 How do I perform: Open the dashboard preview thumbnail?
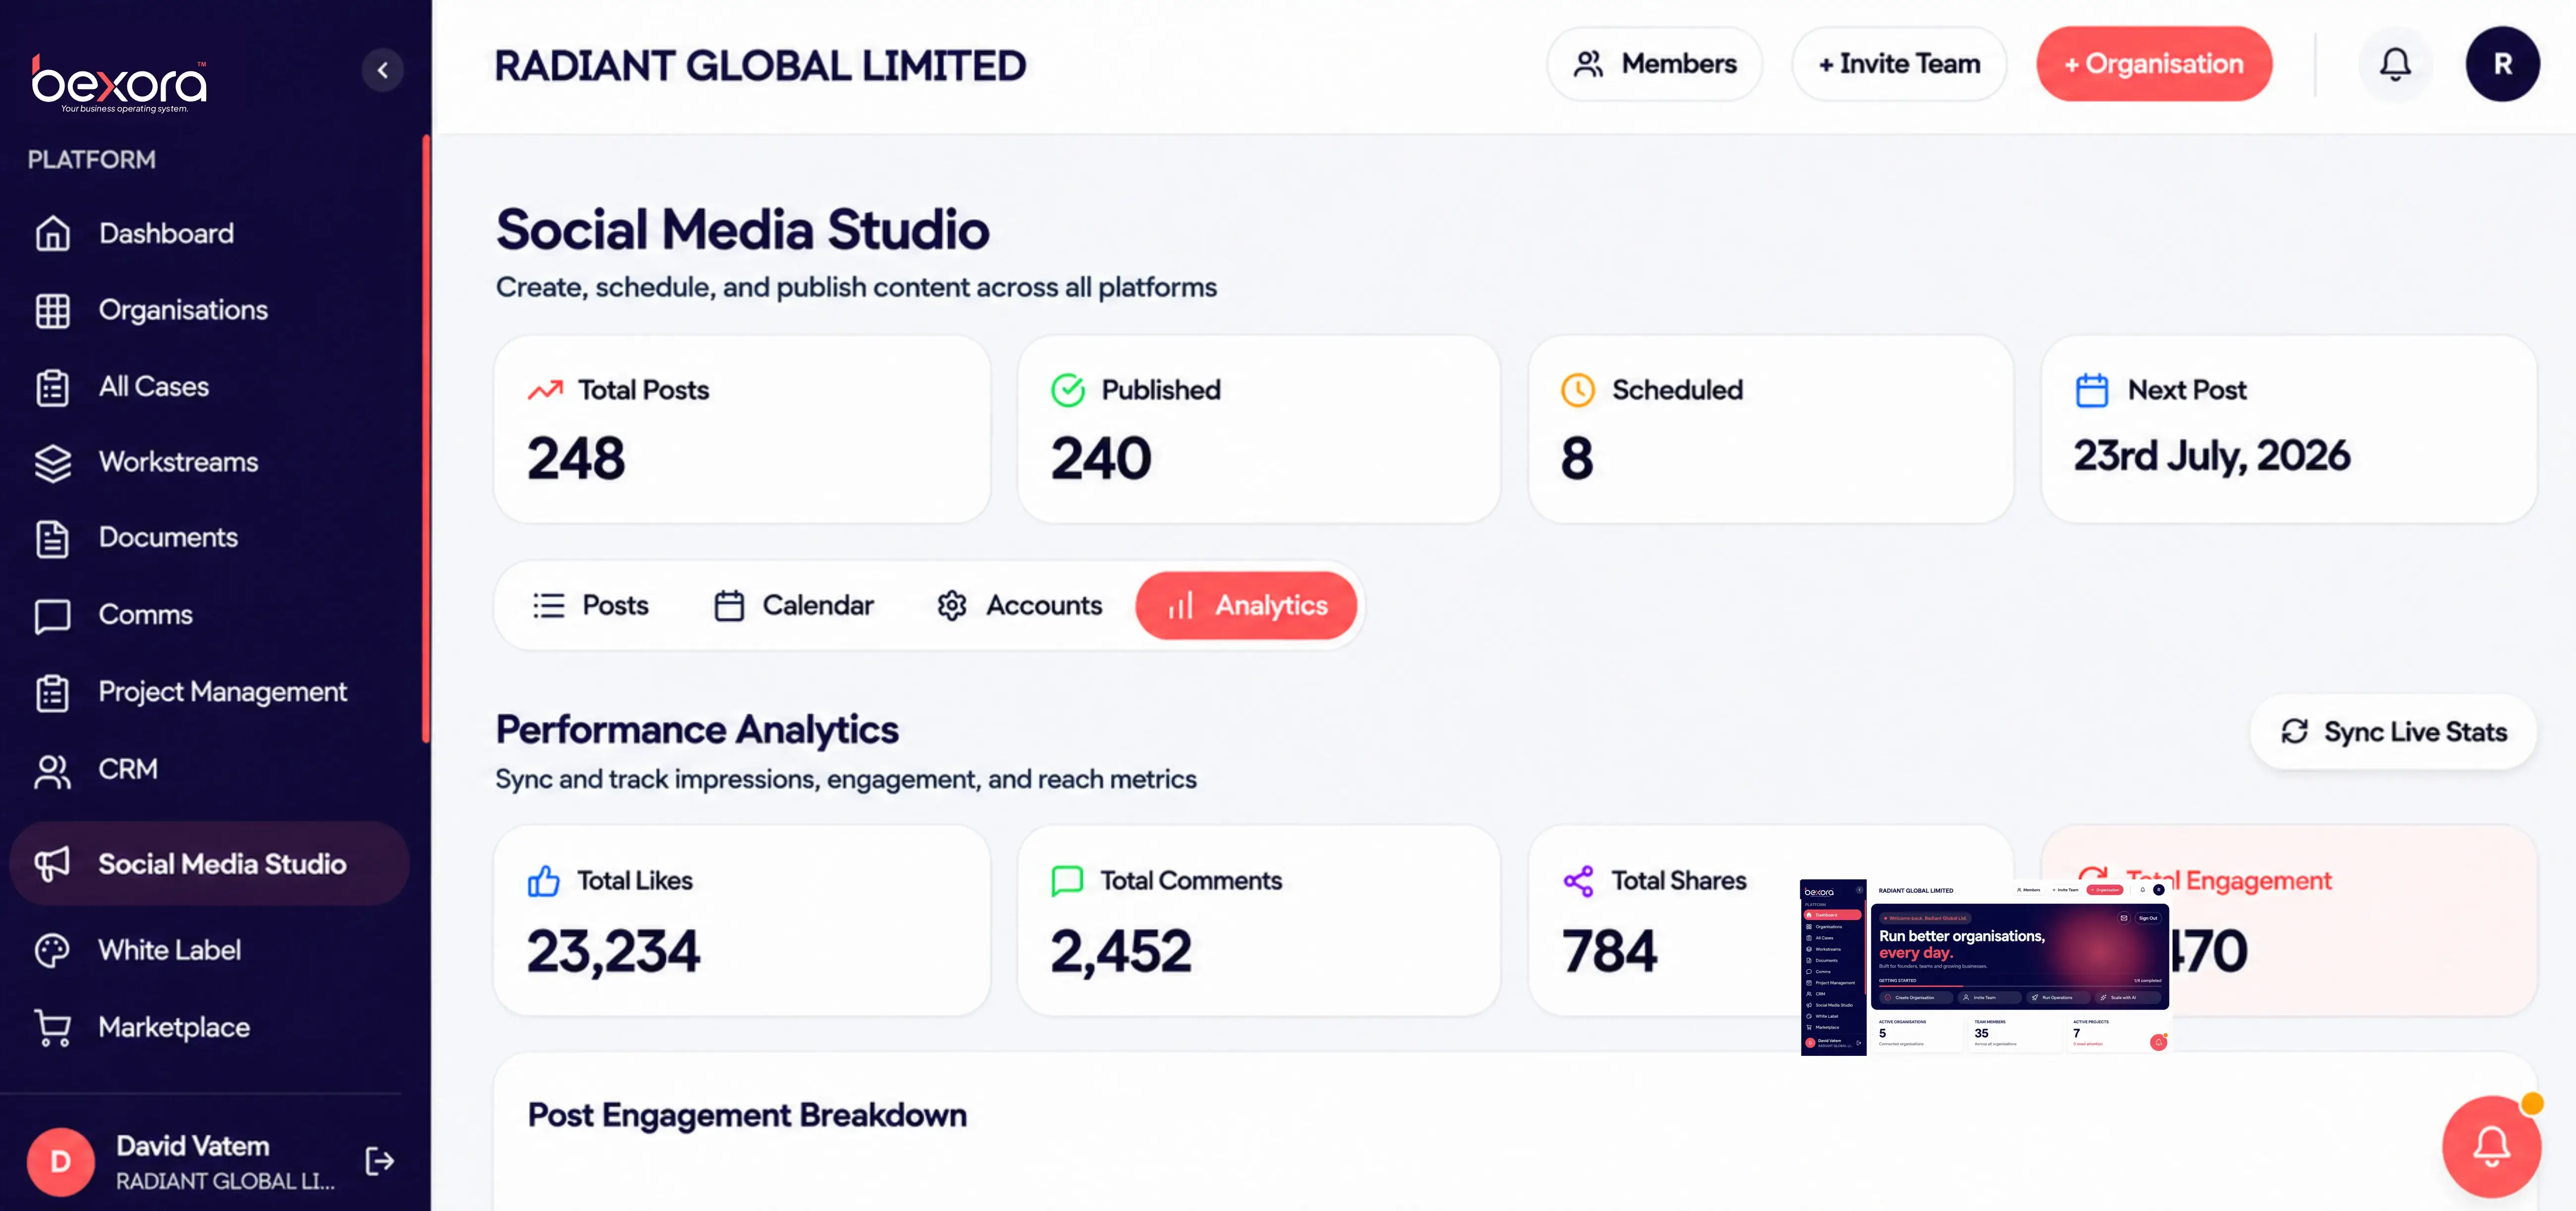(x=1985, y=967)
